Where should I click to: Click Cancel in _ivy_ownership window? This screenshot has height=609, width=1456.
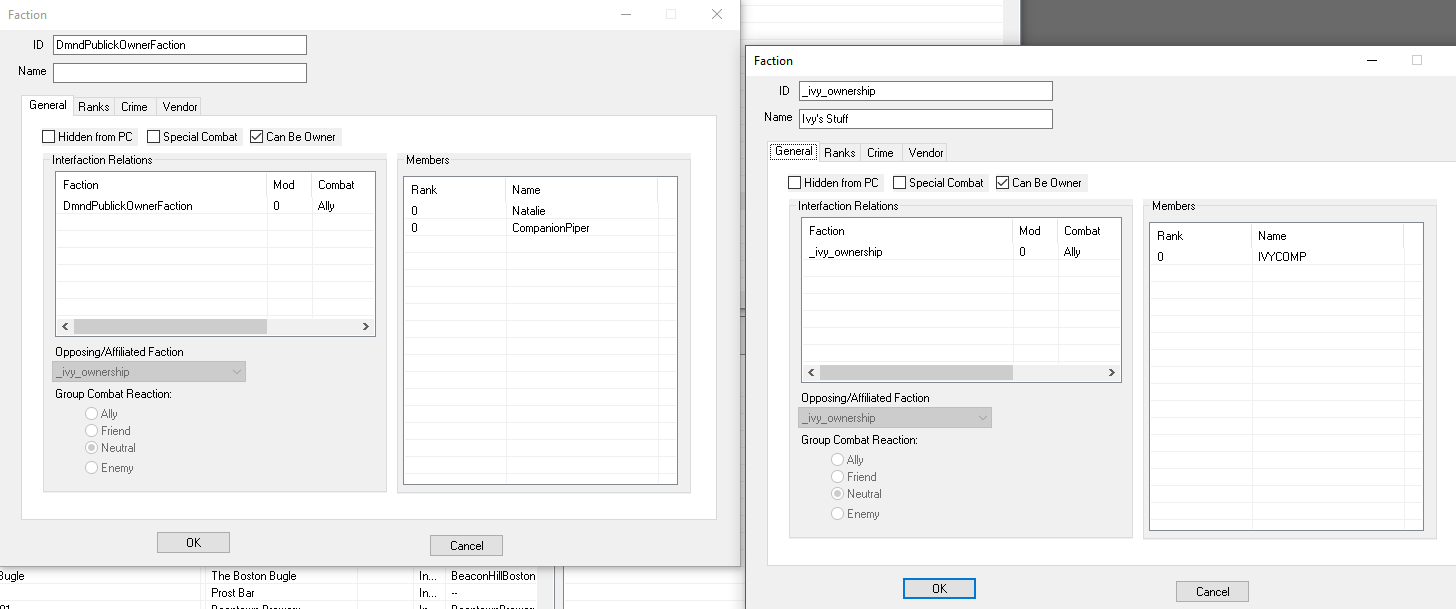(x=1212, y=591)
